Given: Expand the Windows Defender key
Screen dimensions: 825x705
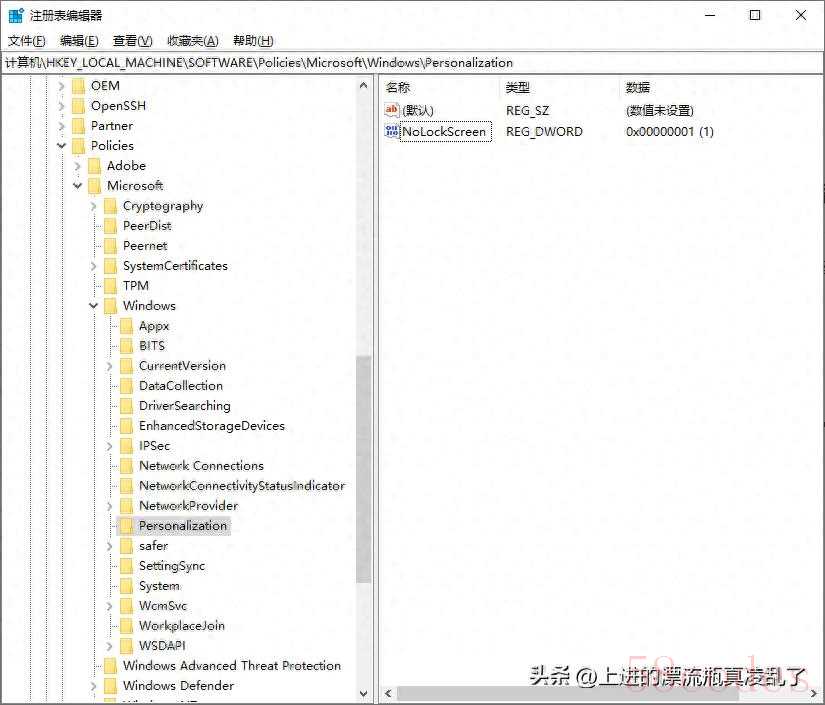Looking at the screenshot, I should pos(94,686).
